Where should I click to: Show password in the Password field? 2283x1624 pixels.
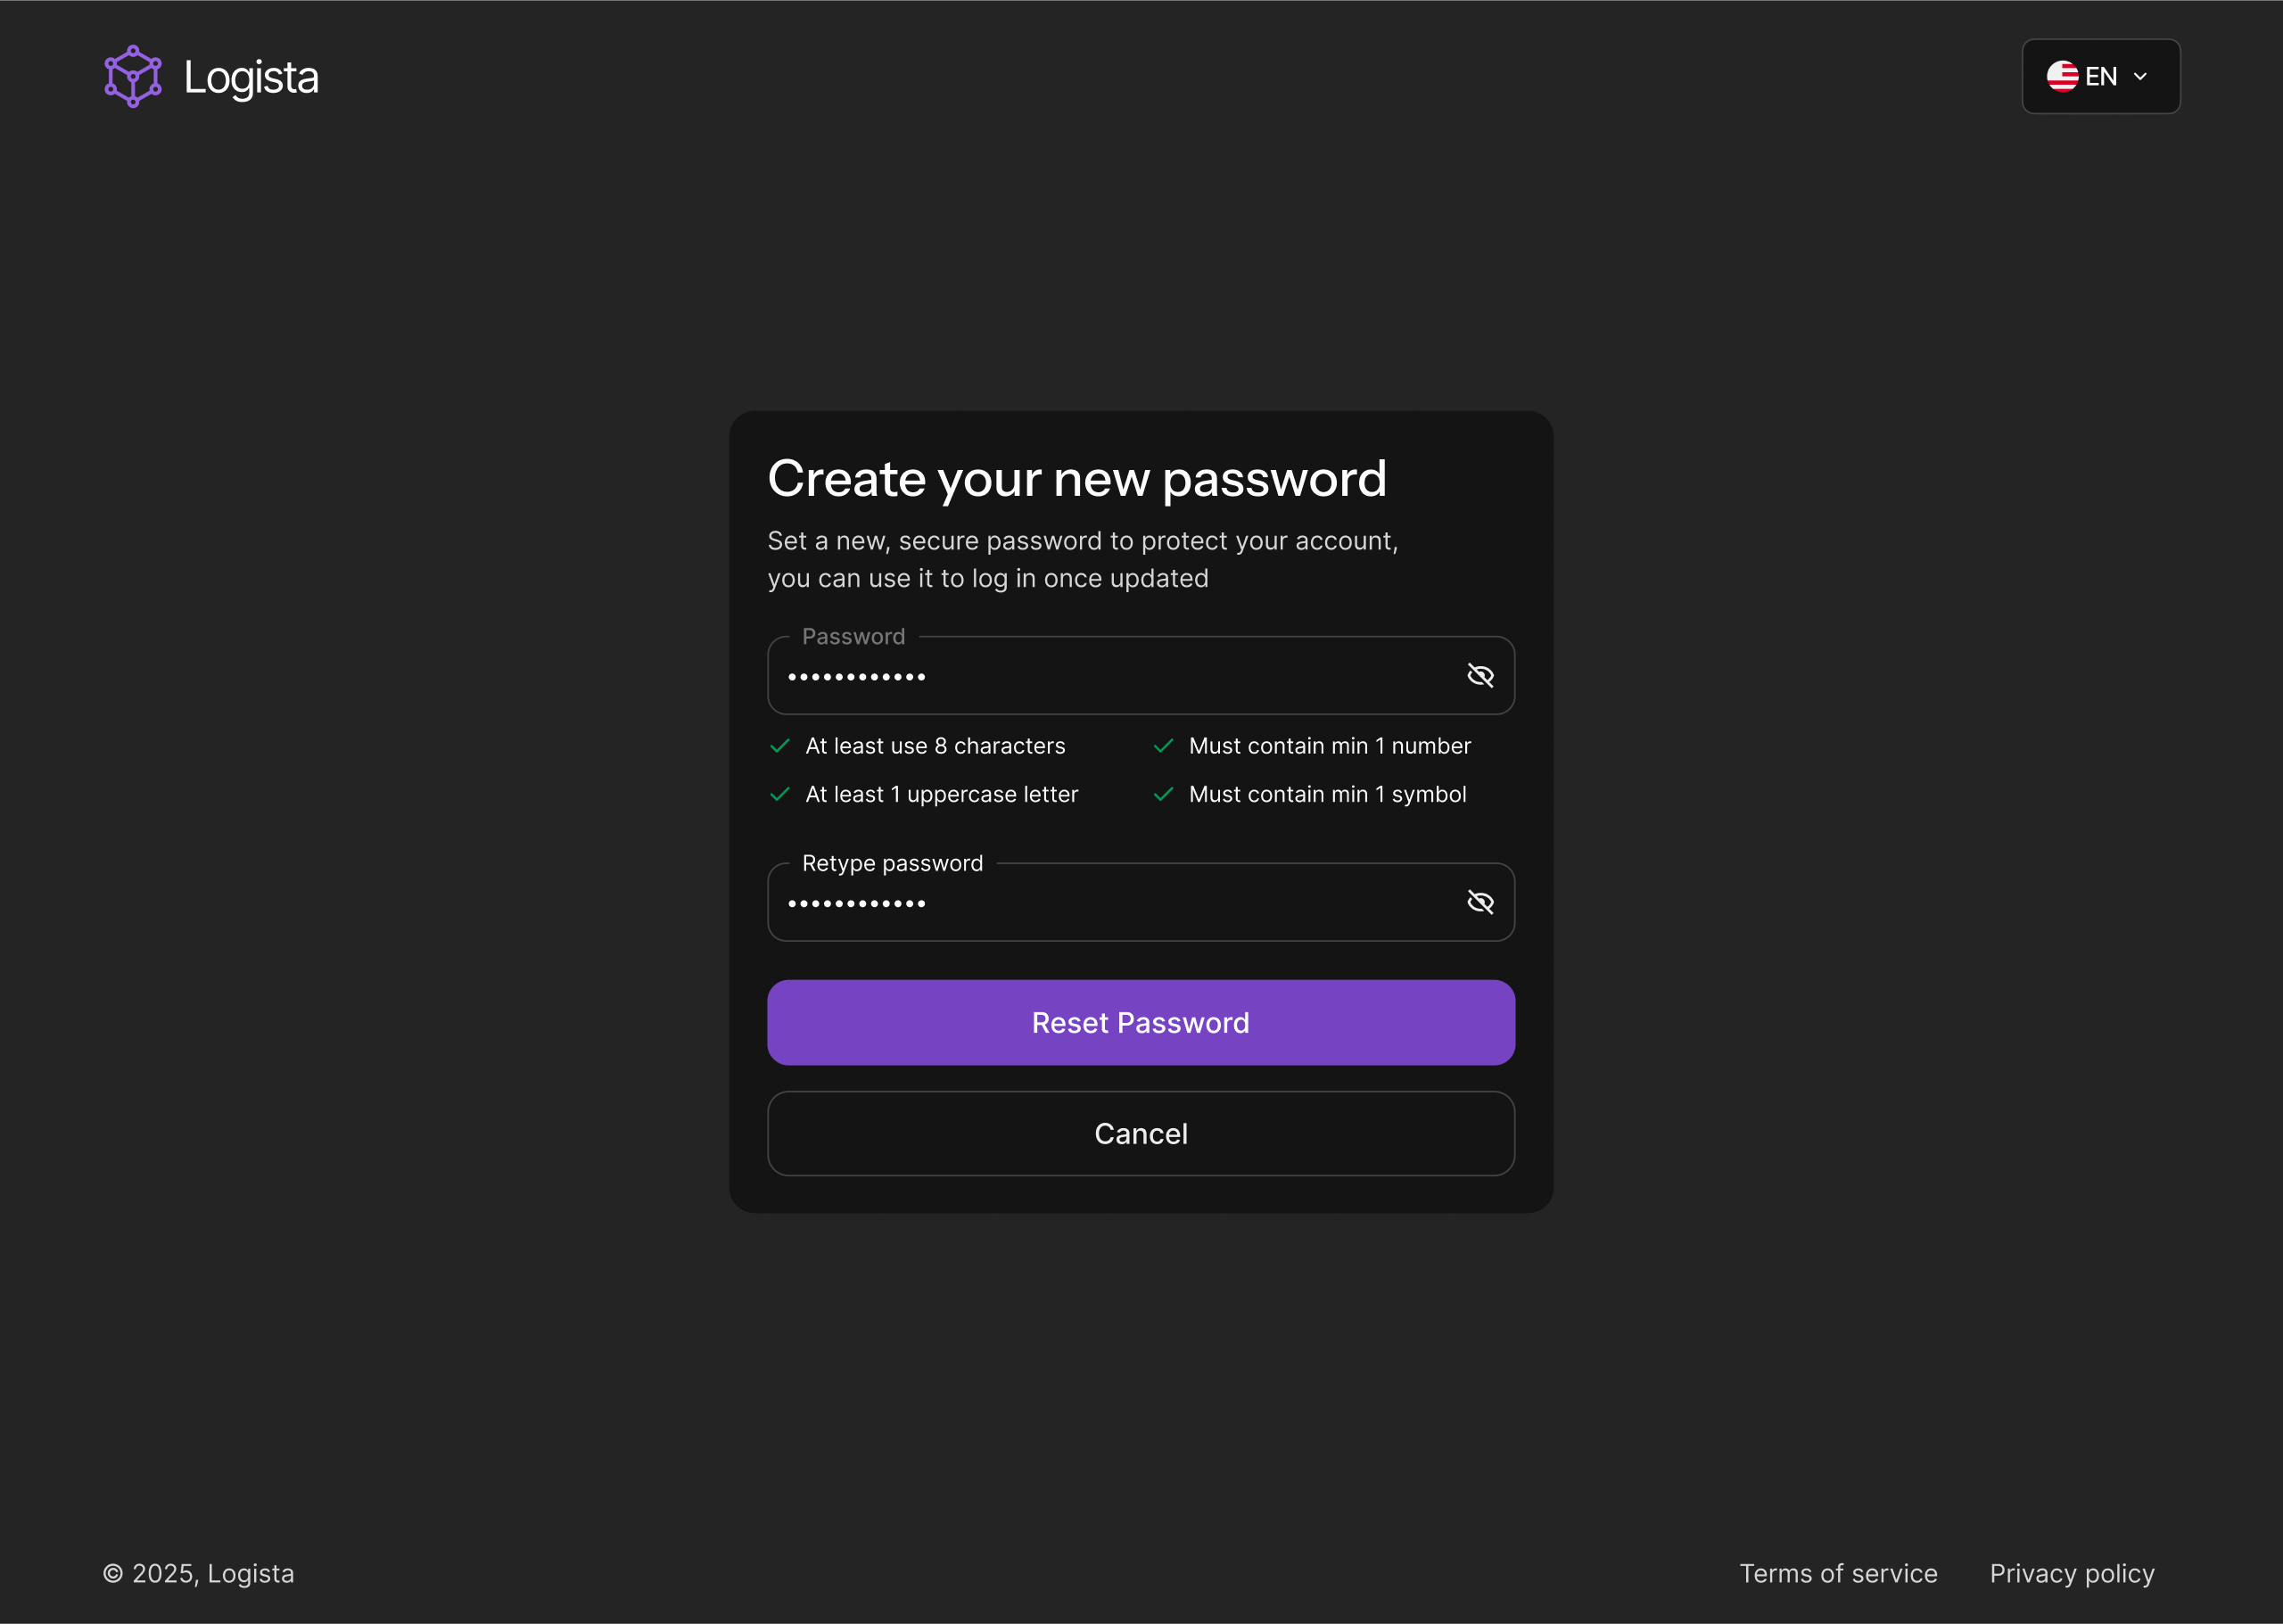[x=1480, y=676]
